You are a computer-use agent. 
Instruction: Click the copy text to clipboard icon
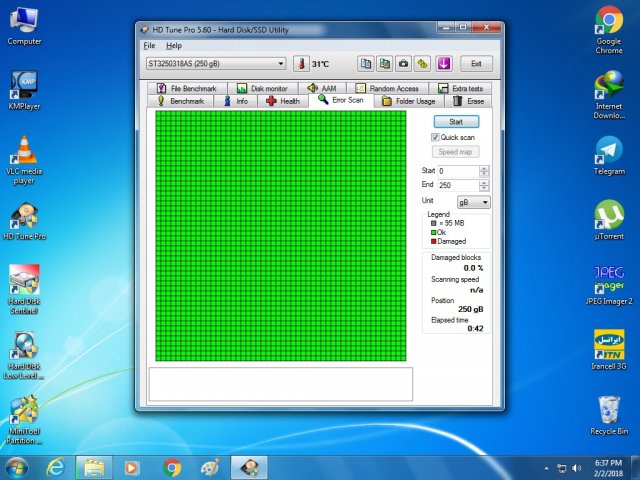(x=366, y=64)
